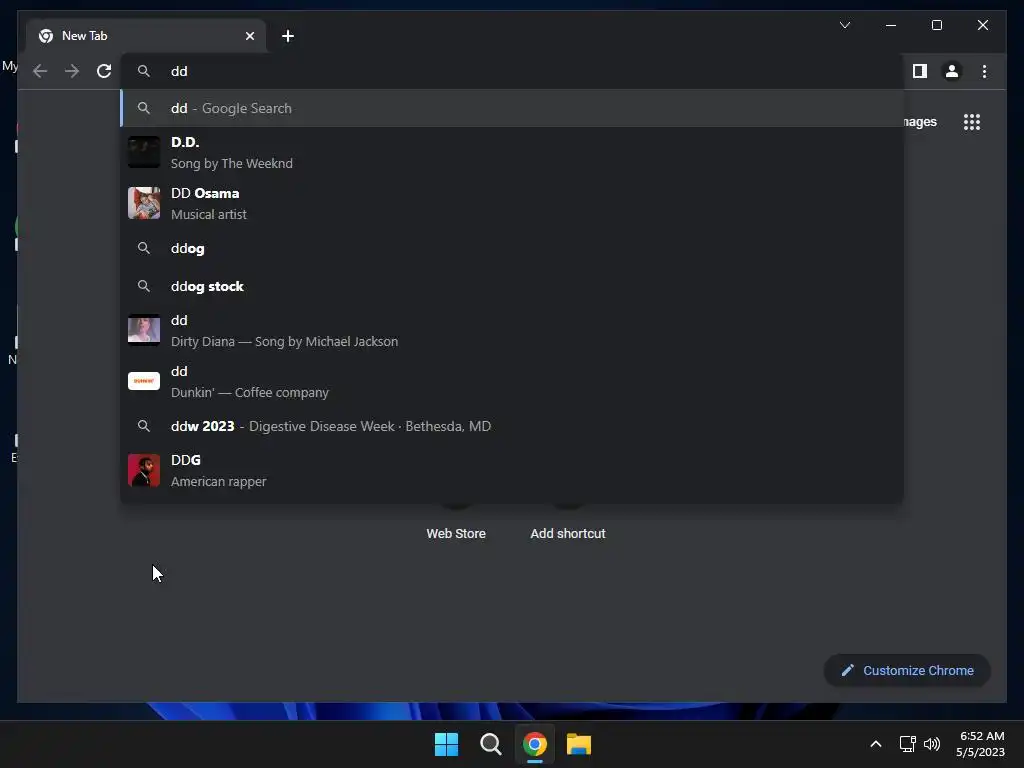The width and height of the screenshot is (1024, 768).
Task: Choose DD Osama Musical artist suggestion
Action: [512, 203]
